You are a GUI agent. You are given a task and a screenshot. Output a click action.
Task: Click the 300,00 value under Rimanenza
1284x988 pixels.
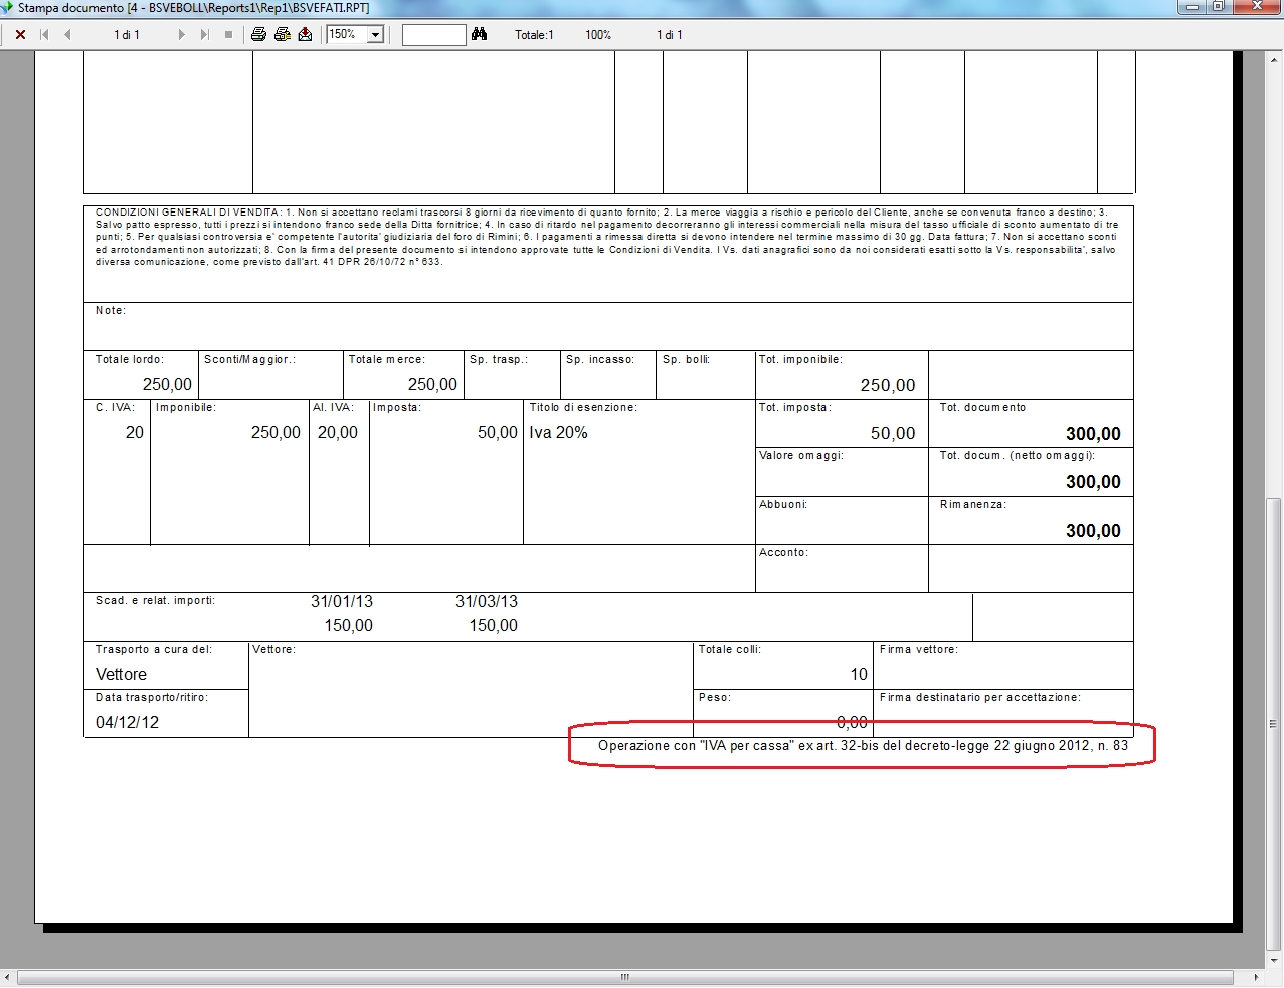point(1093,531)
